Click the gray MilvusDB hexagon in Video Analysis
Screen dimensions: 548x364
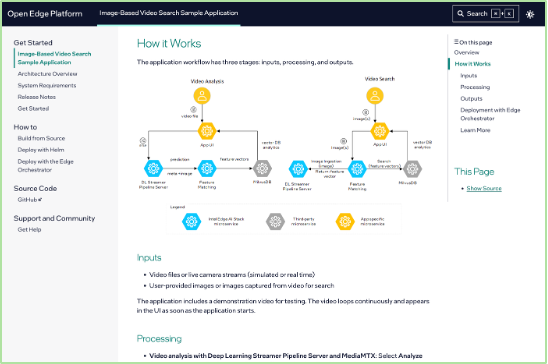point(262,169)
